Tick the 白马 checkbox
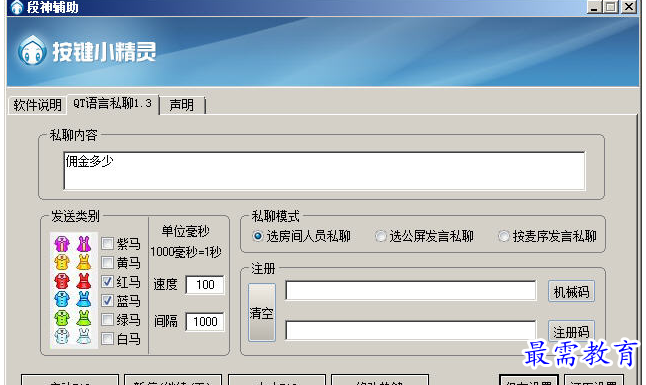The height and width of the screenshot is (385, 646). tap(107, 338)
